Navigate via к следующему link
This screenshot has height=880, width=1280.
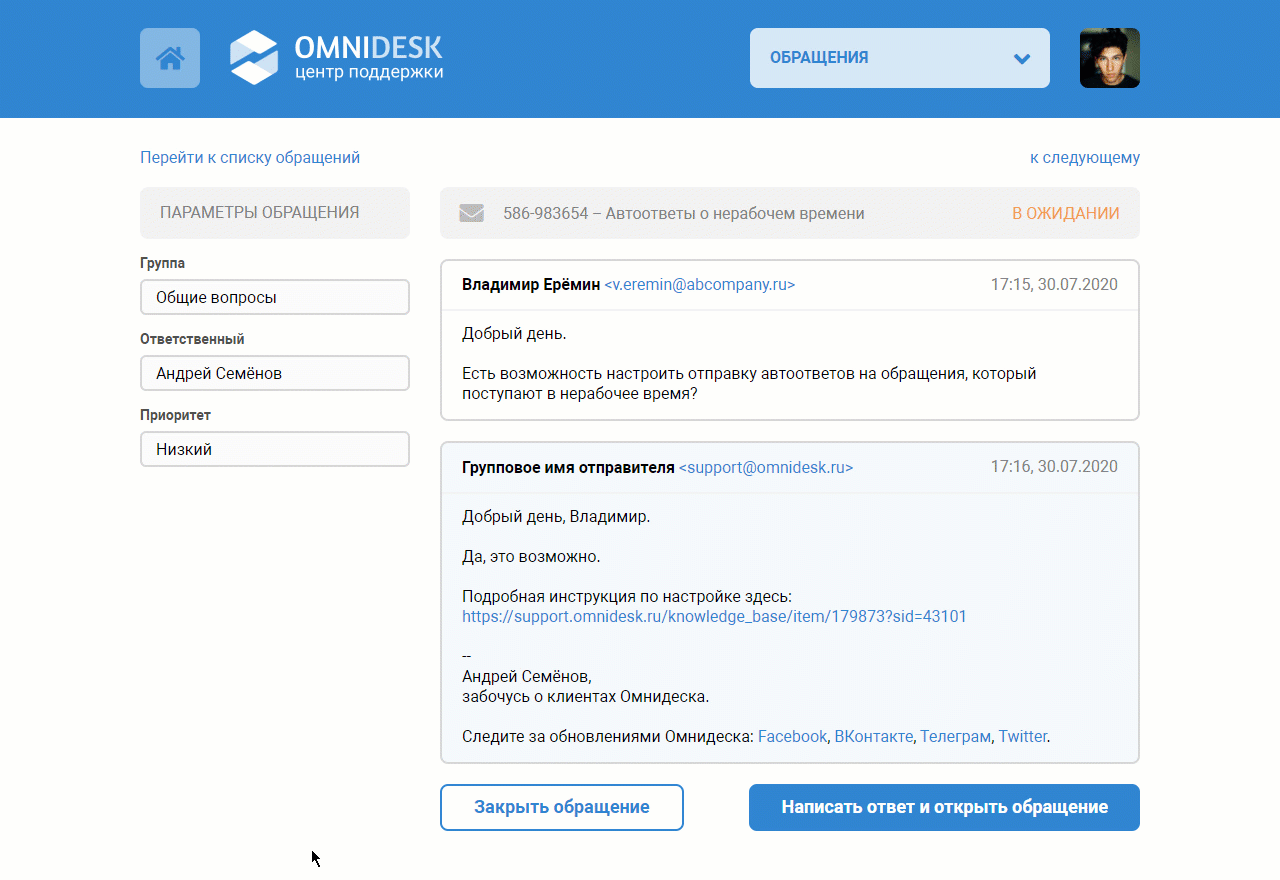(1084, 157)
